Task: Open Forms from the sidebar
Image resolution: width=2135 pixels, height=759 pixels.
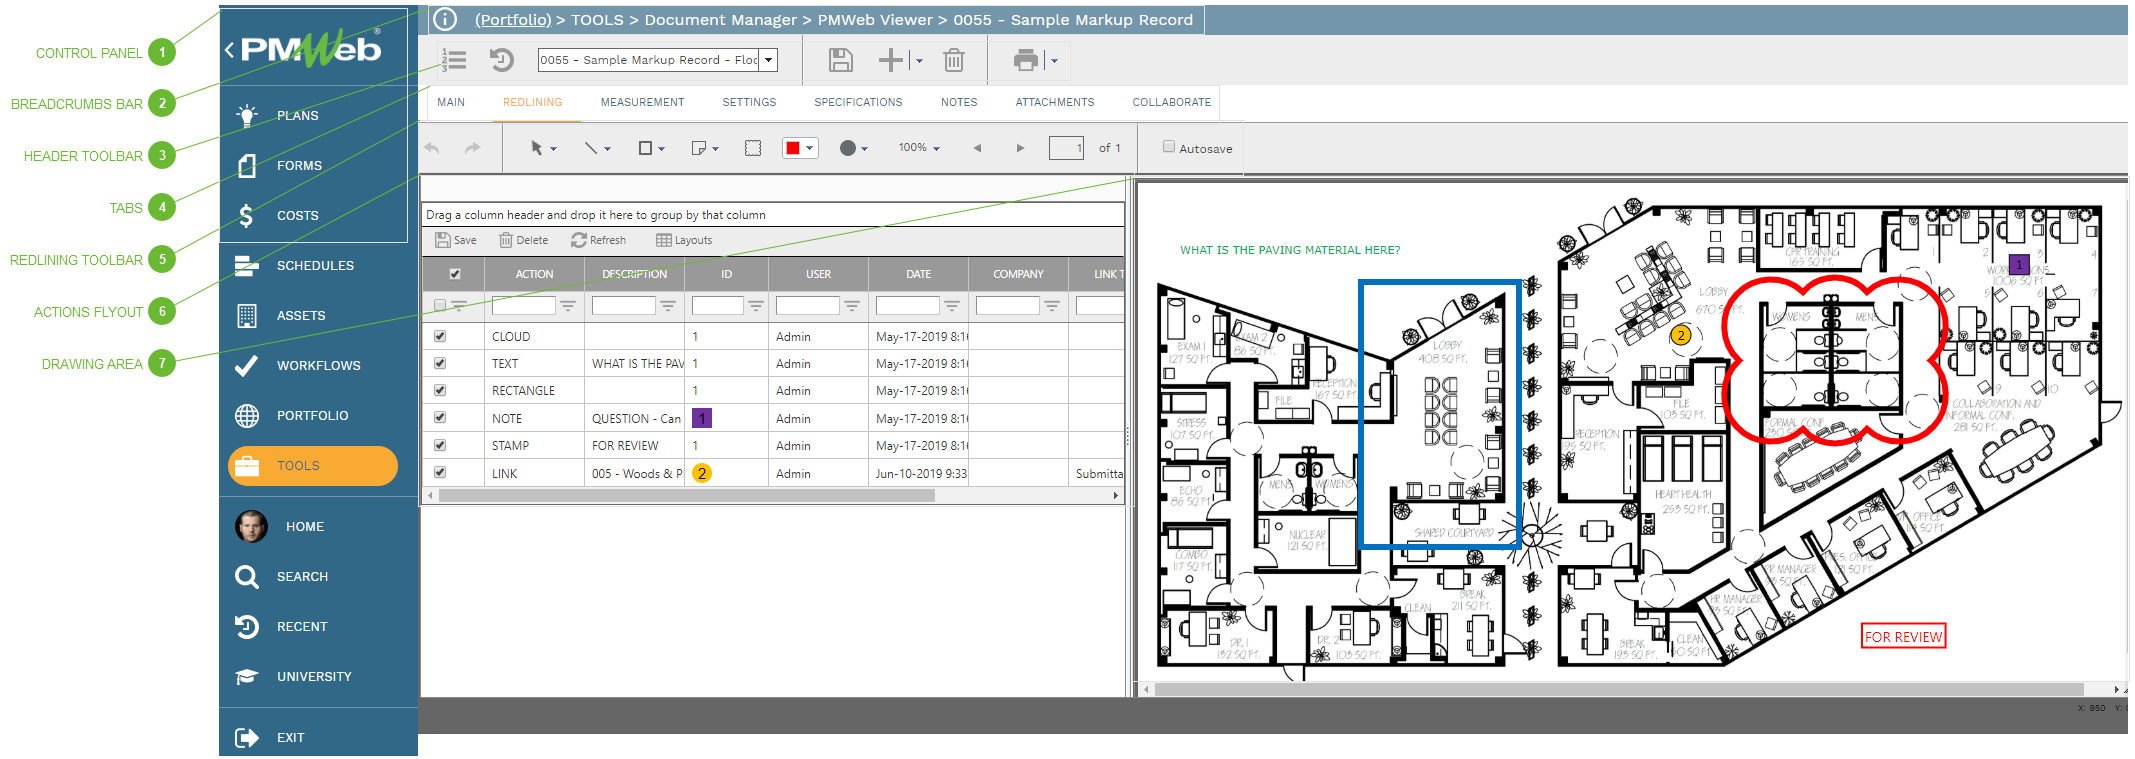Action: 246,165
